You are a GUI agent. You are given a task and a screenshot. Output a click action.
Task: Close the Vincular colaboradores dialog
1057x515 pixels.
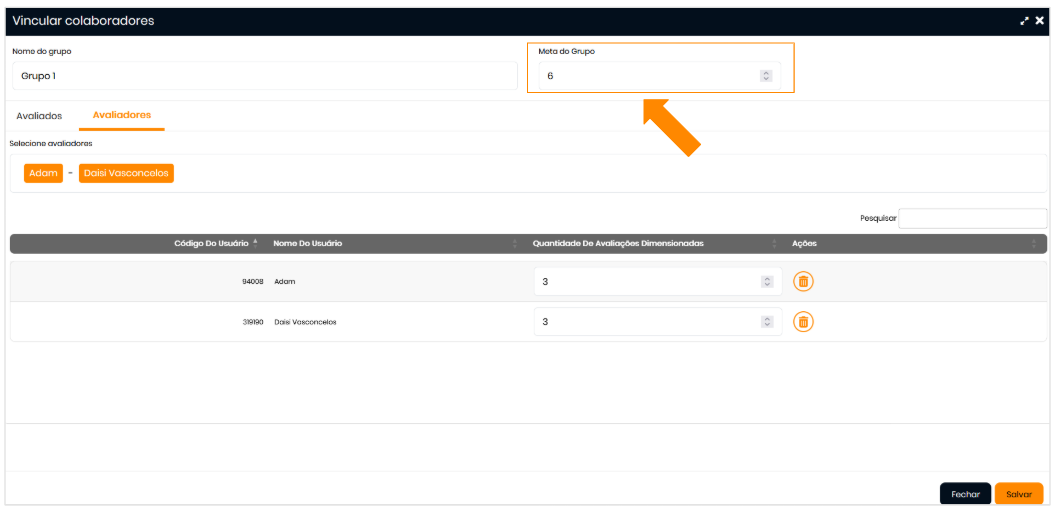[1040, 21]
